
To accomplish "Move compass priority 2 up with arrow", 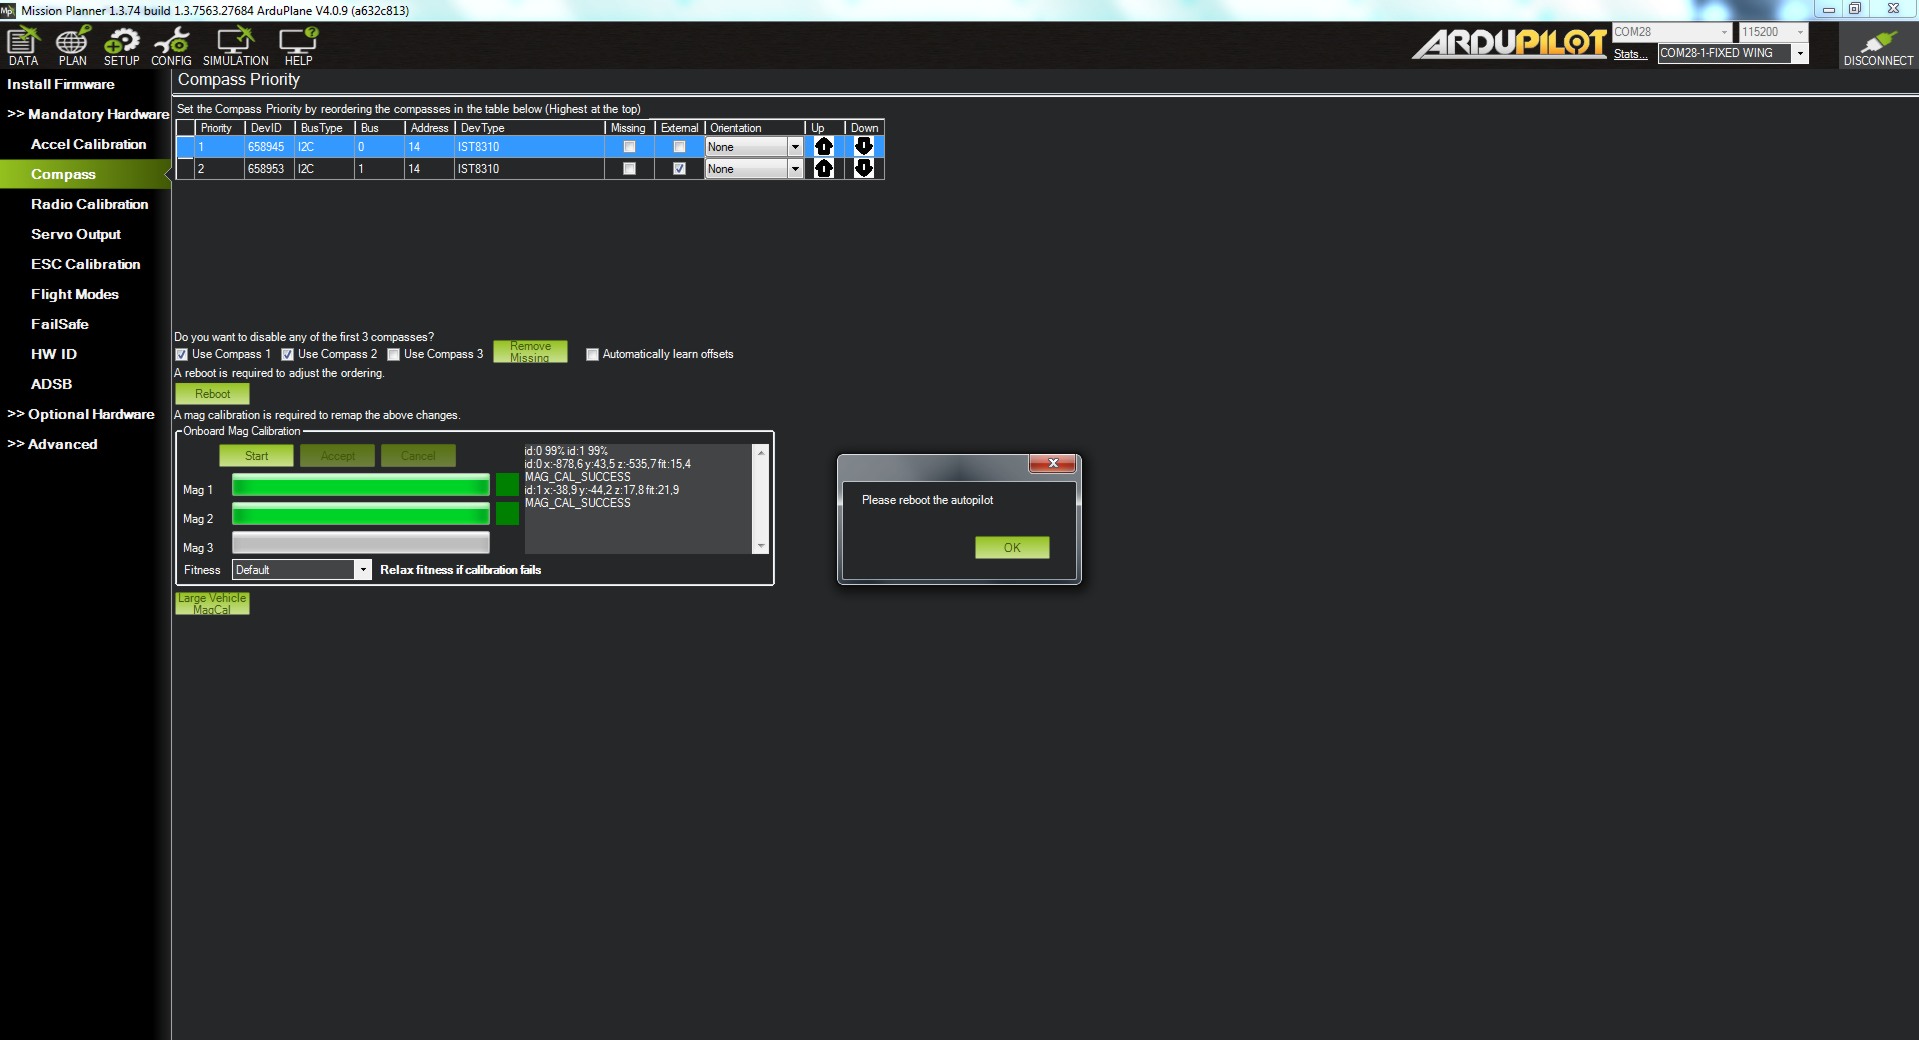I will 823,169.
